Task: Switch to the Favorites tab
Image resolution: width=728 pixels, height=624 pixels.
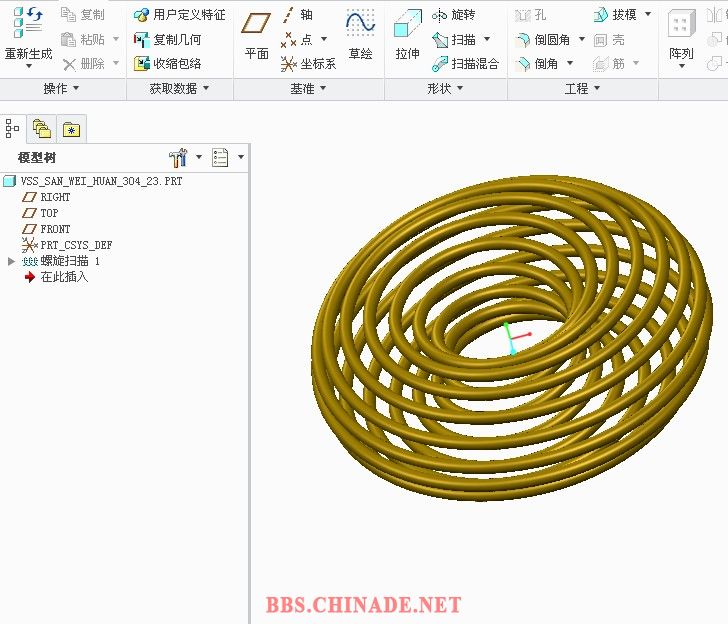Action: coord(72,129)
